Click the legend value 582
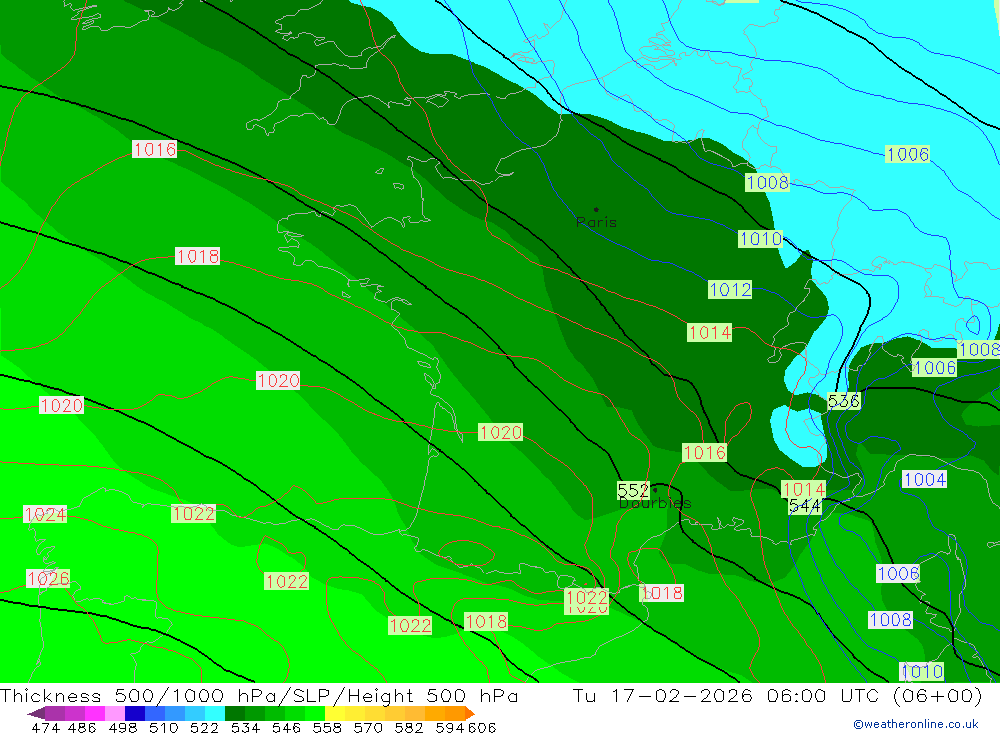 pyautogui.click(x=409, y=727)
